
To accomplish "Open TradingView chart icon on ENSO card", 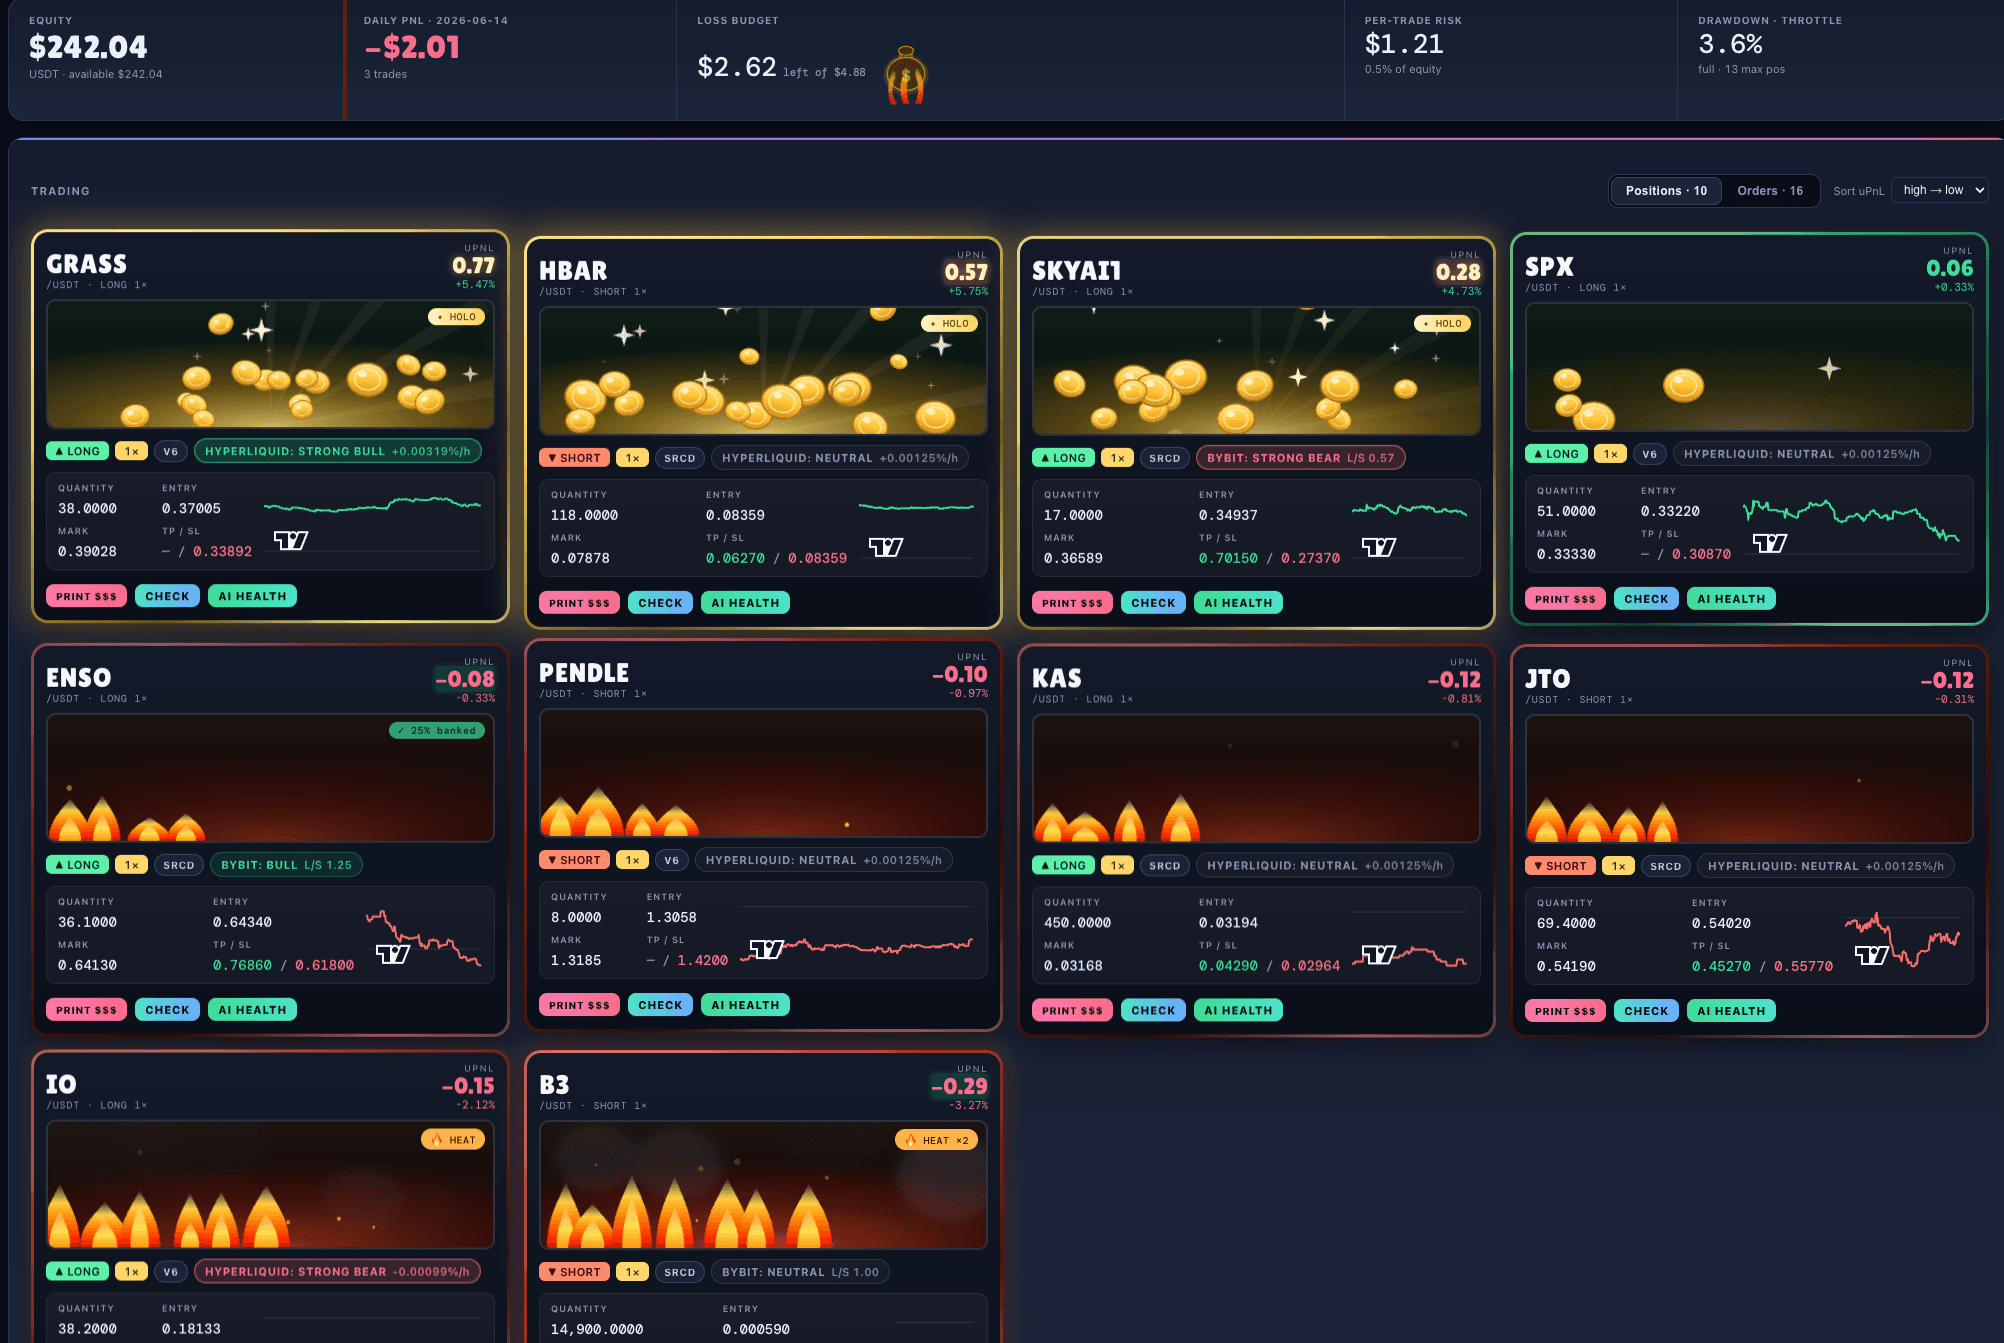I will click(x=393, y=954).
